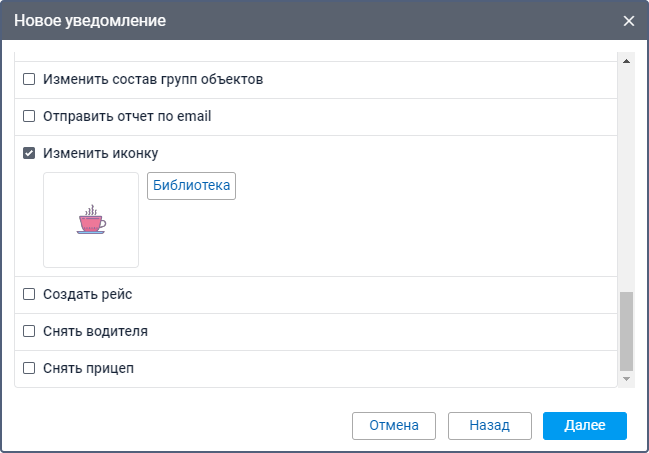
Task: Click the Изменить иконку label text
Action: point(100,153)
